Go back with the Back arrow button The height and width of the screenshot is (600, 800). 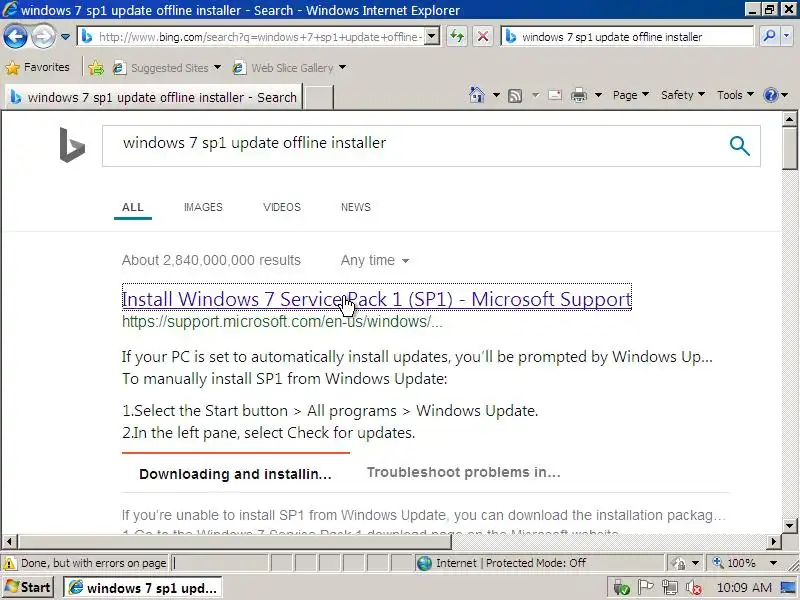tap(15, 37)
